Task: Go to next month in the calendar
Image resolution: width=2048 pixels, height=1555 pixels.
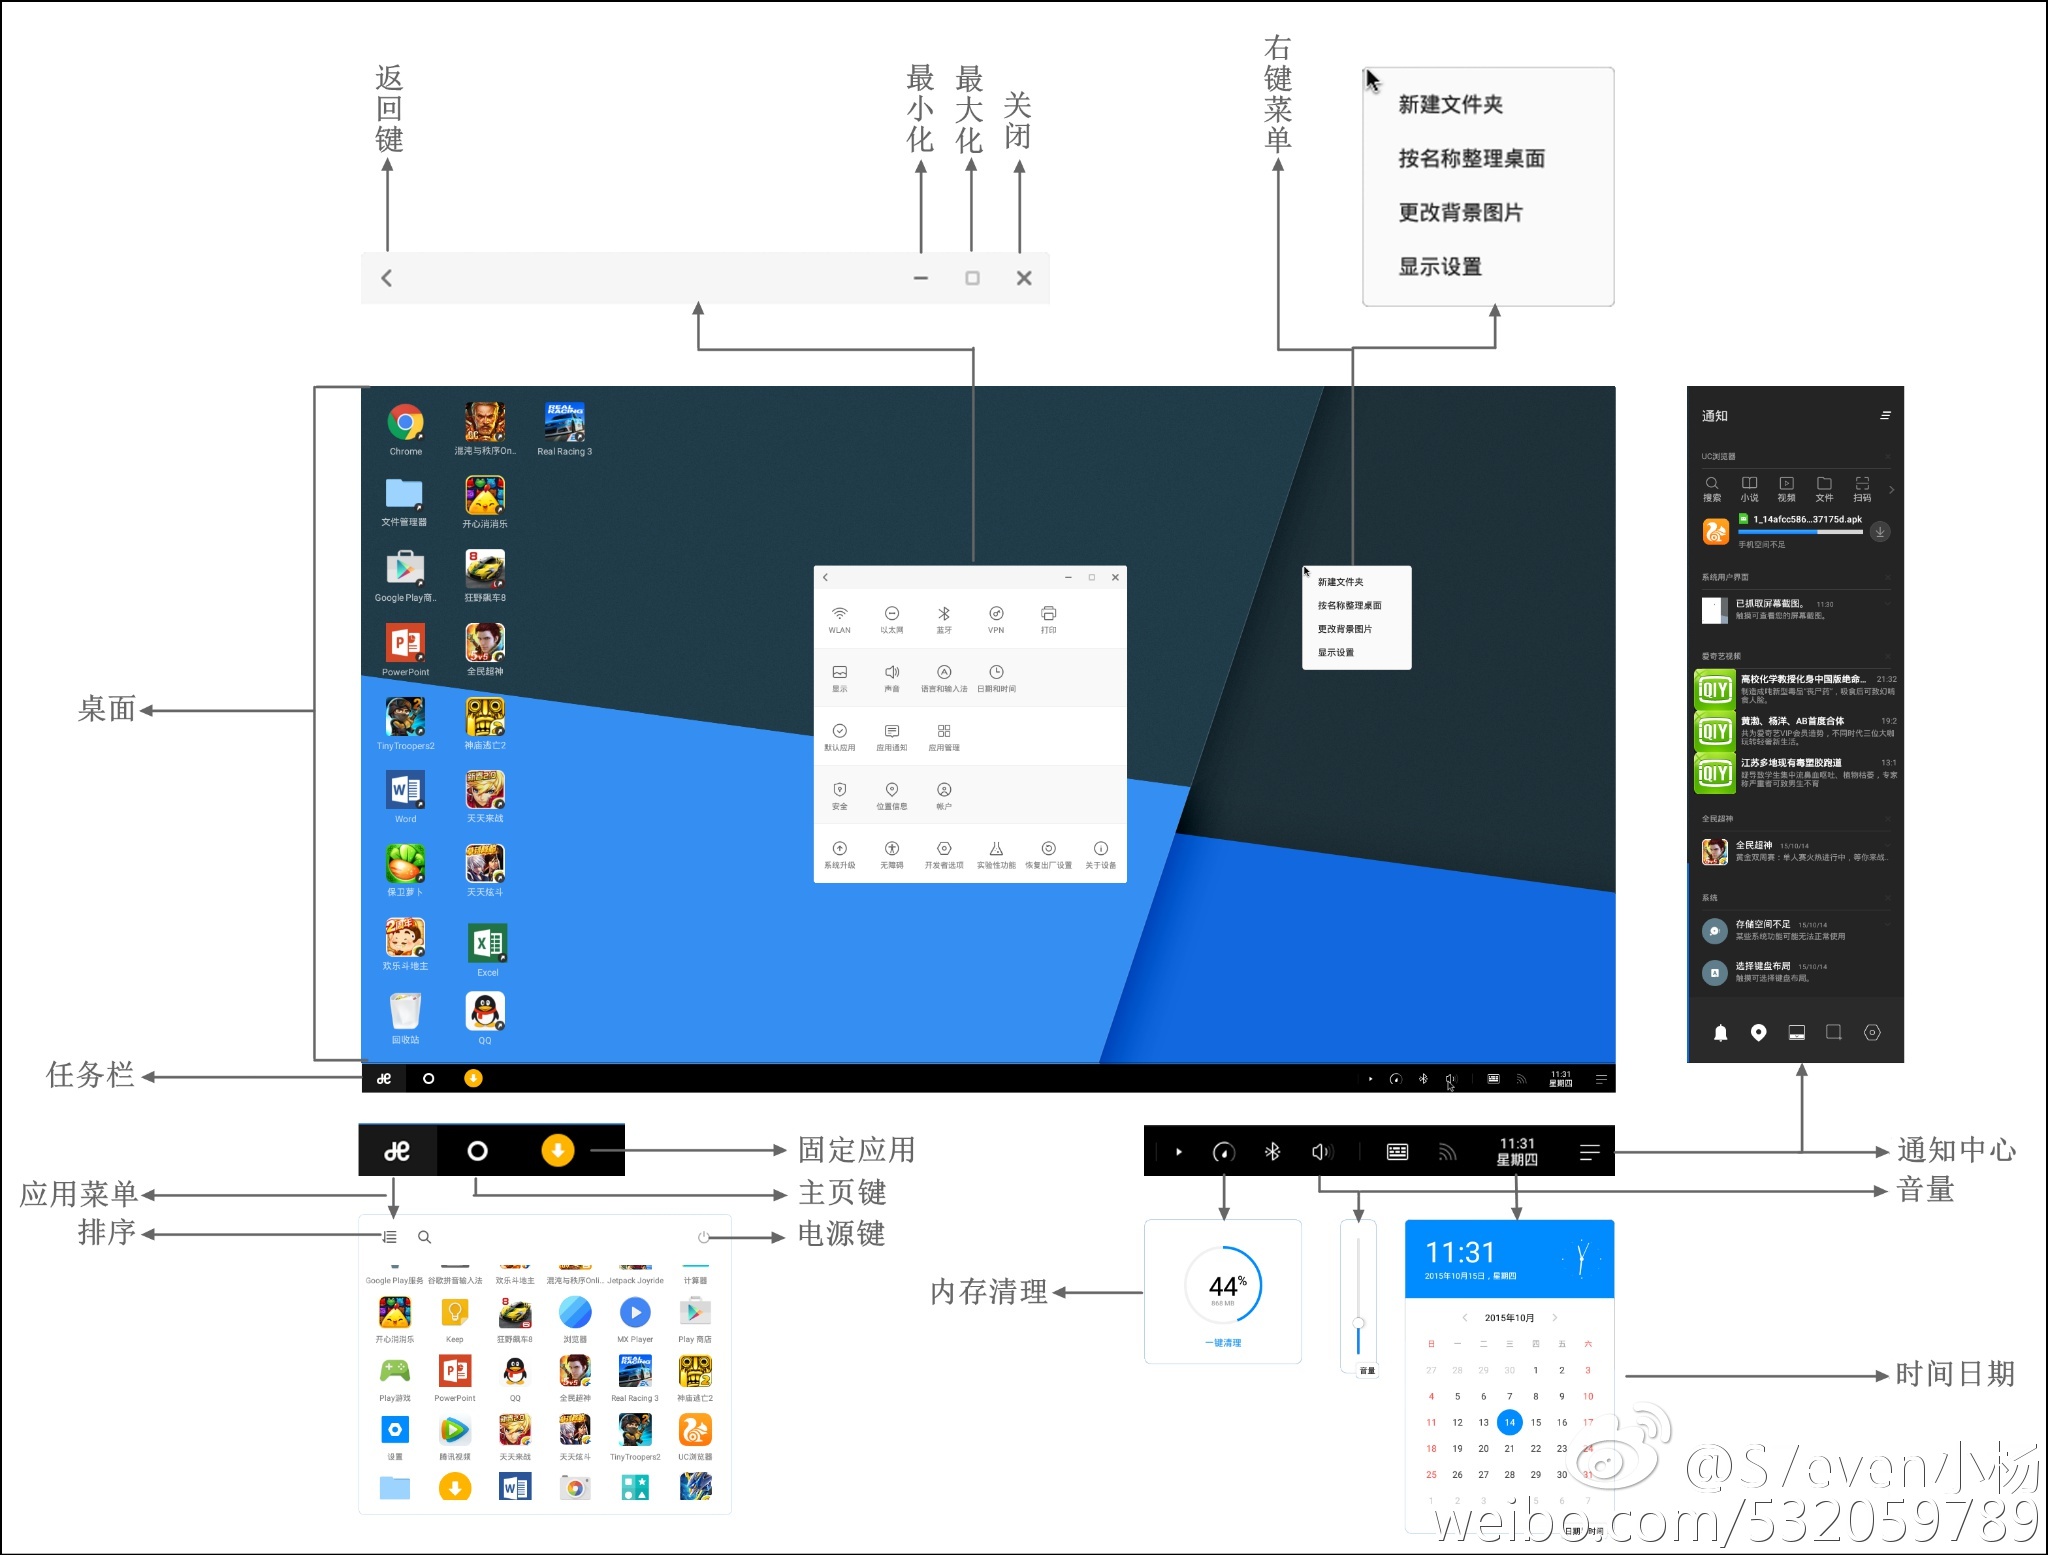Action: coord(1555,1317)
